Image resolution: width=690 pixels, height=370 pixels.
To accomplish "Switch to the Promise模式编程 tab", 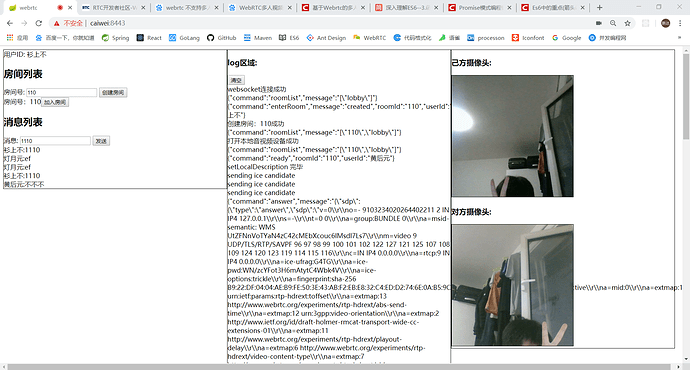I will point(479,7).
